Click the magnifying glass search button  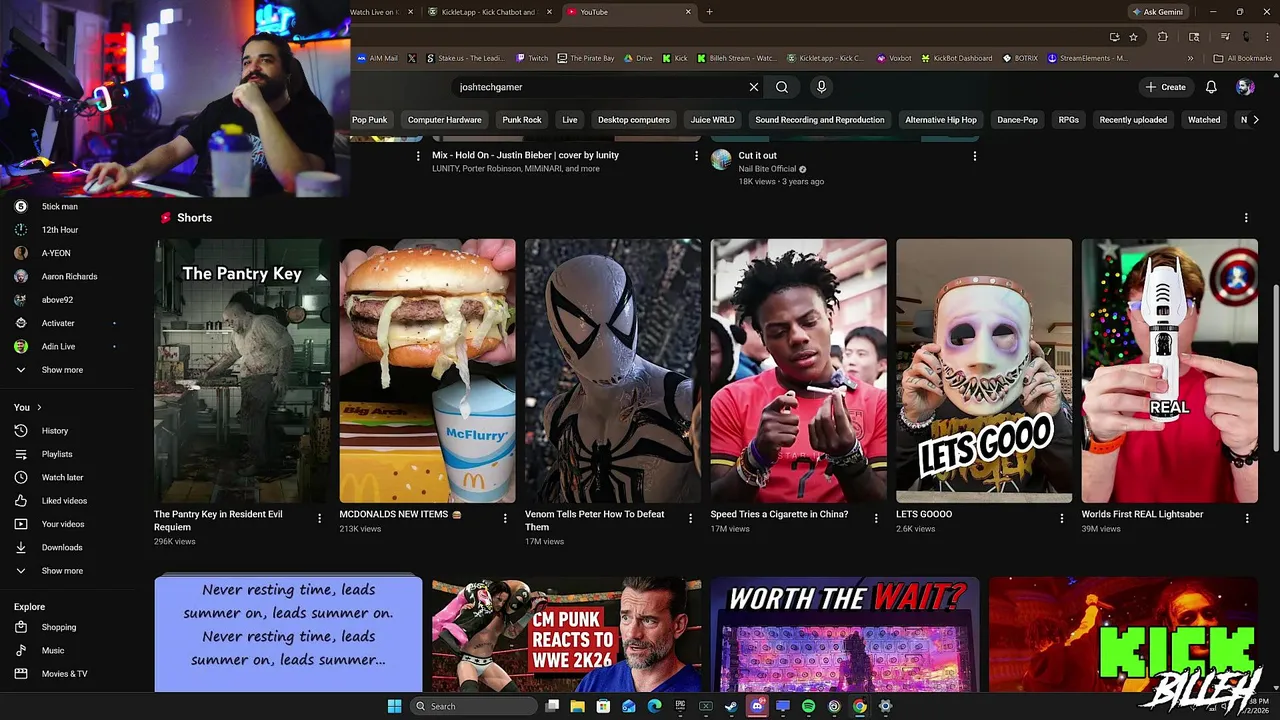click(x=782, y=87)
